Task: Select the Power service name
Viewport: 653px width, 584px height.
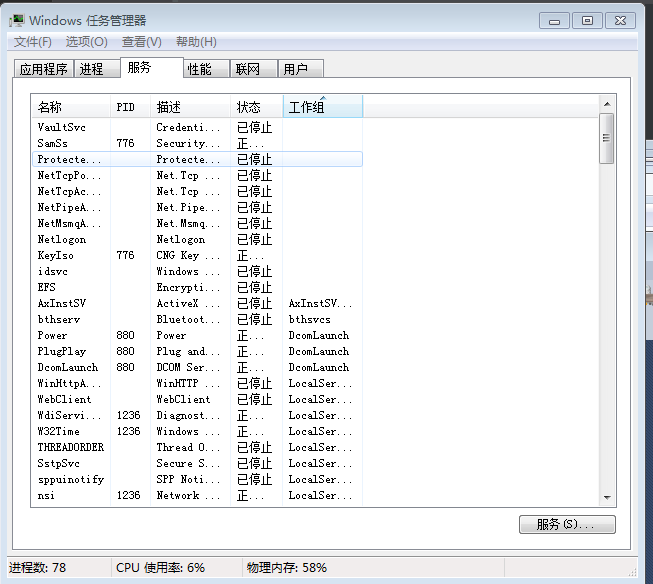Action: click(52, 335)
